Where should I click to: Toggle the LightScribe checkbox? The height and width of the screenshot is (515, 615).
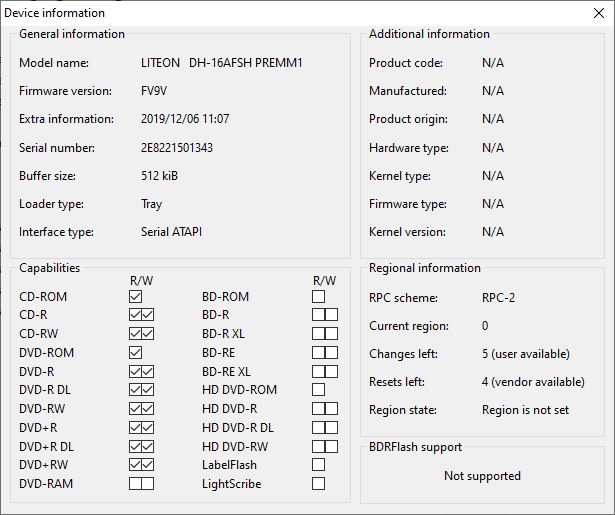pyautogui.click(x=319, y=484)
